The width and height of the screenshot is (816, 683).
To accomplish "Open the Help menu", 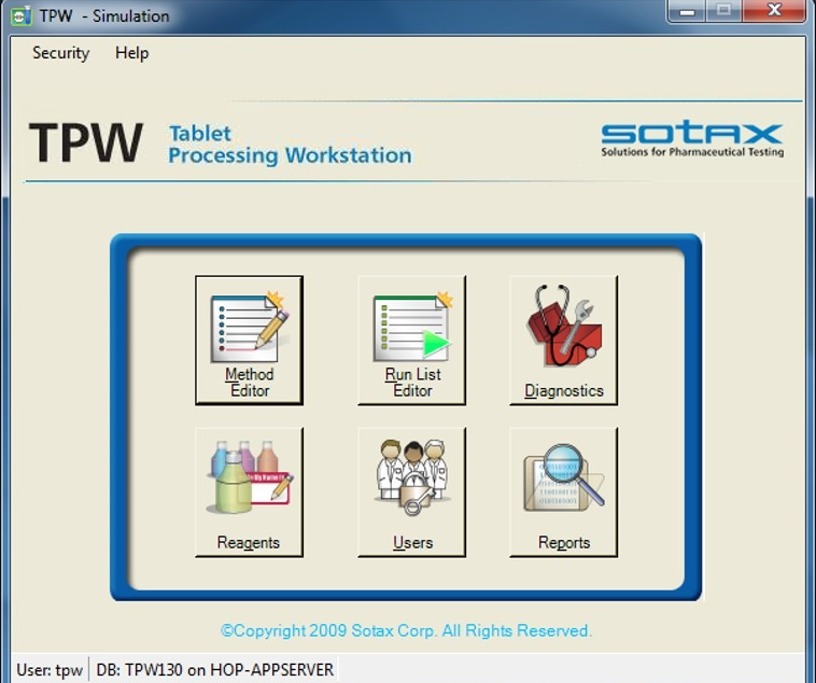I will [x=132, y=53].
